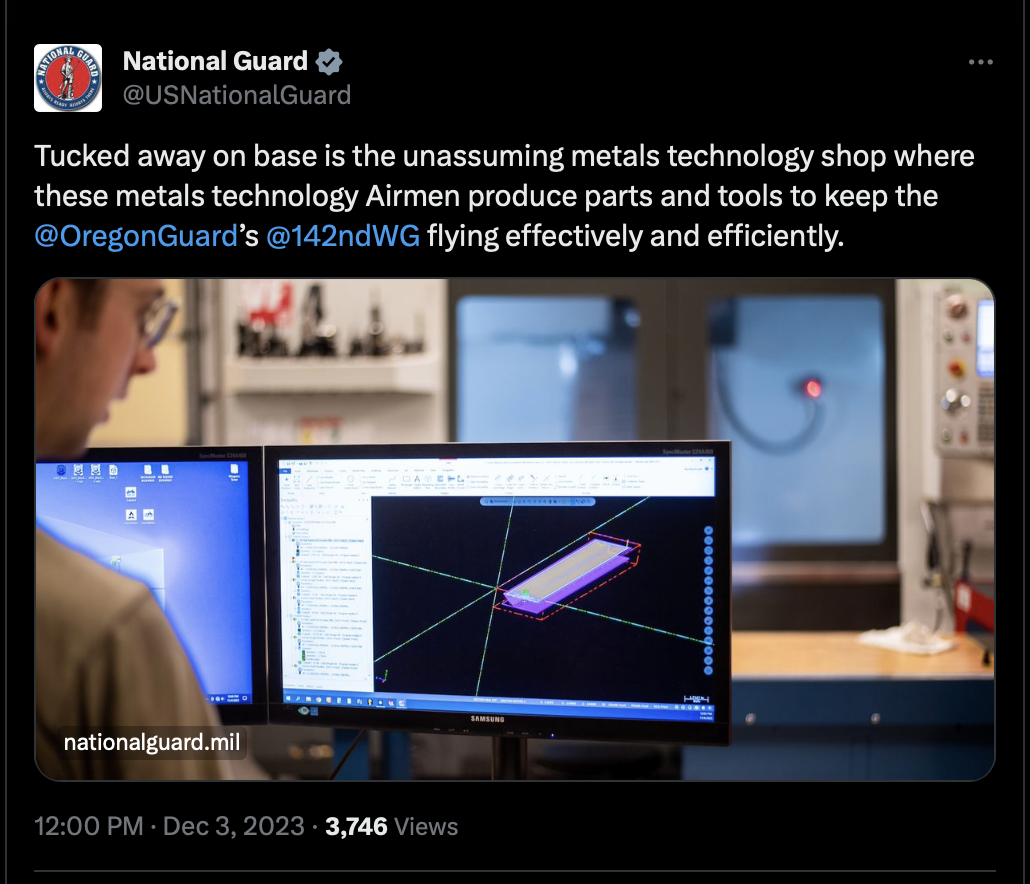Click the floating selection toolbar above the viewport
The image size is (1030, 884).
coord(537,502)
